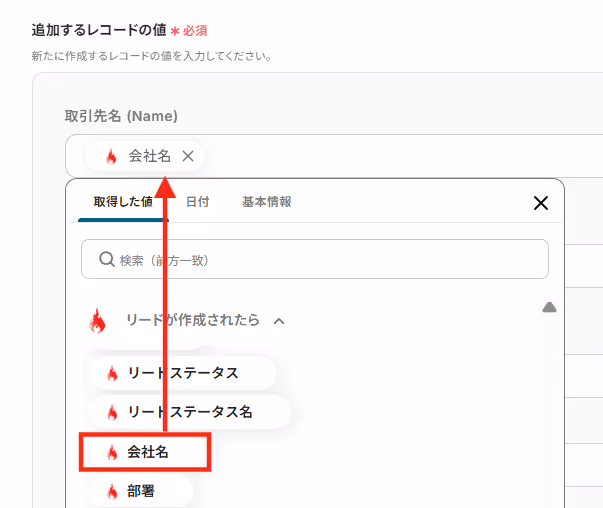Click the flame icon in the 会社名 field chip
The height and width of the screenshot is (508, 603).
pyautogui.click(x=112, y=157)
